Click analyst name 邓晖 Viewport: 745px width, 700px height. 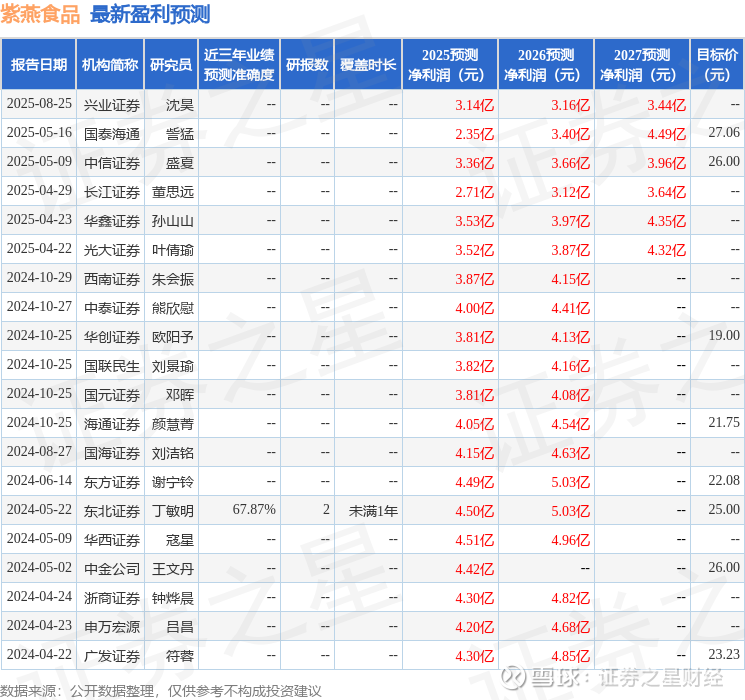click(180, 395)
